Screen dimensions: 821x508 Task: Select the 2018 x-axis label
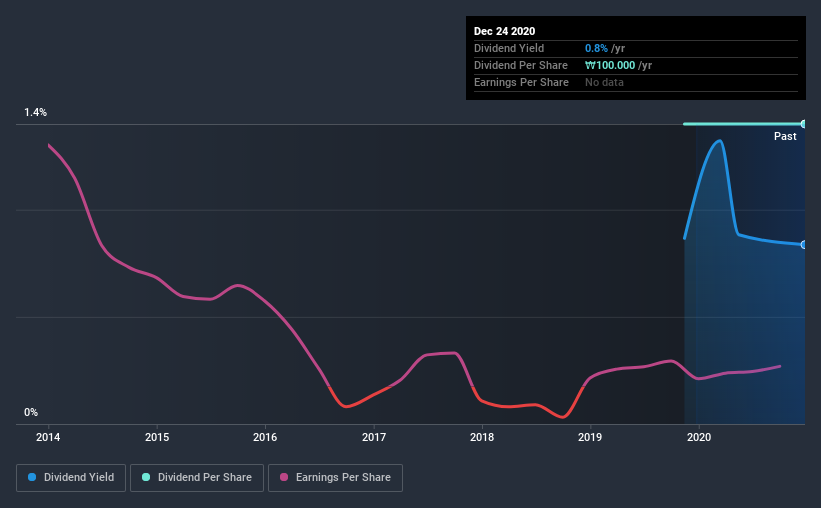point(482,437)
